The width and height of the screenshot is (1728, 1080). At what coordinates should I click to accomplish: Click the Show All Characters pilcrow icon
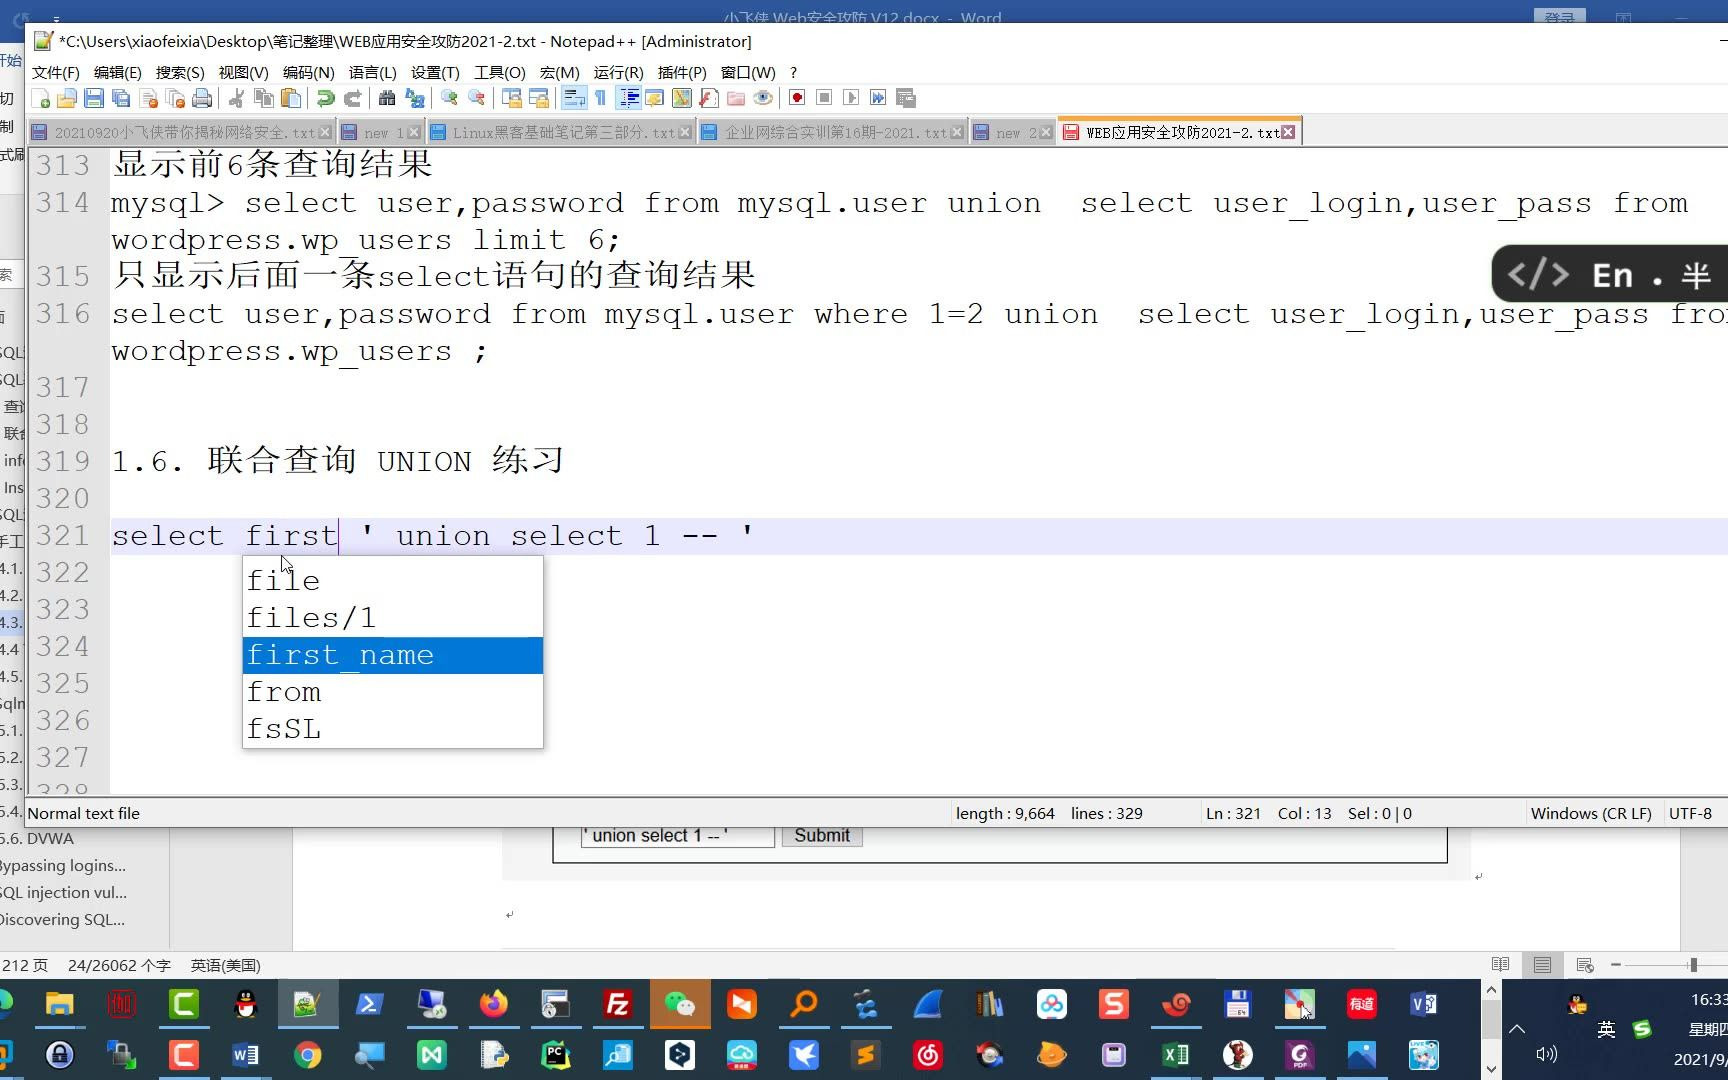599,98
